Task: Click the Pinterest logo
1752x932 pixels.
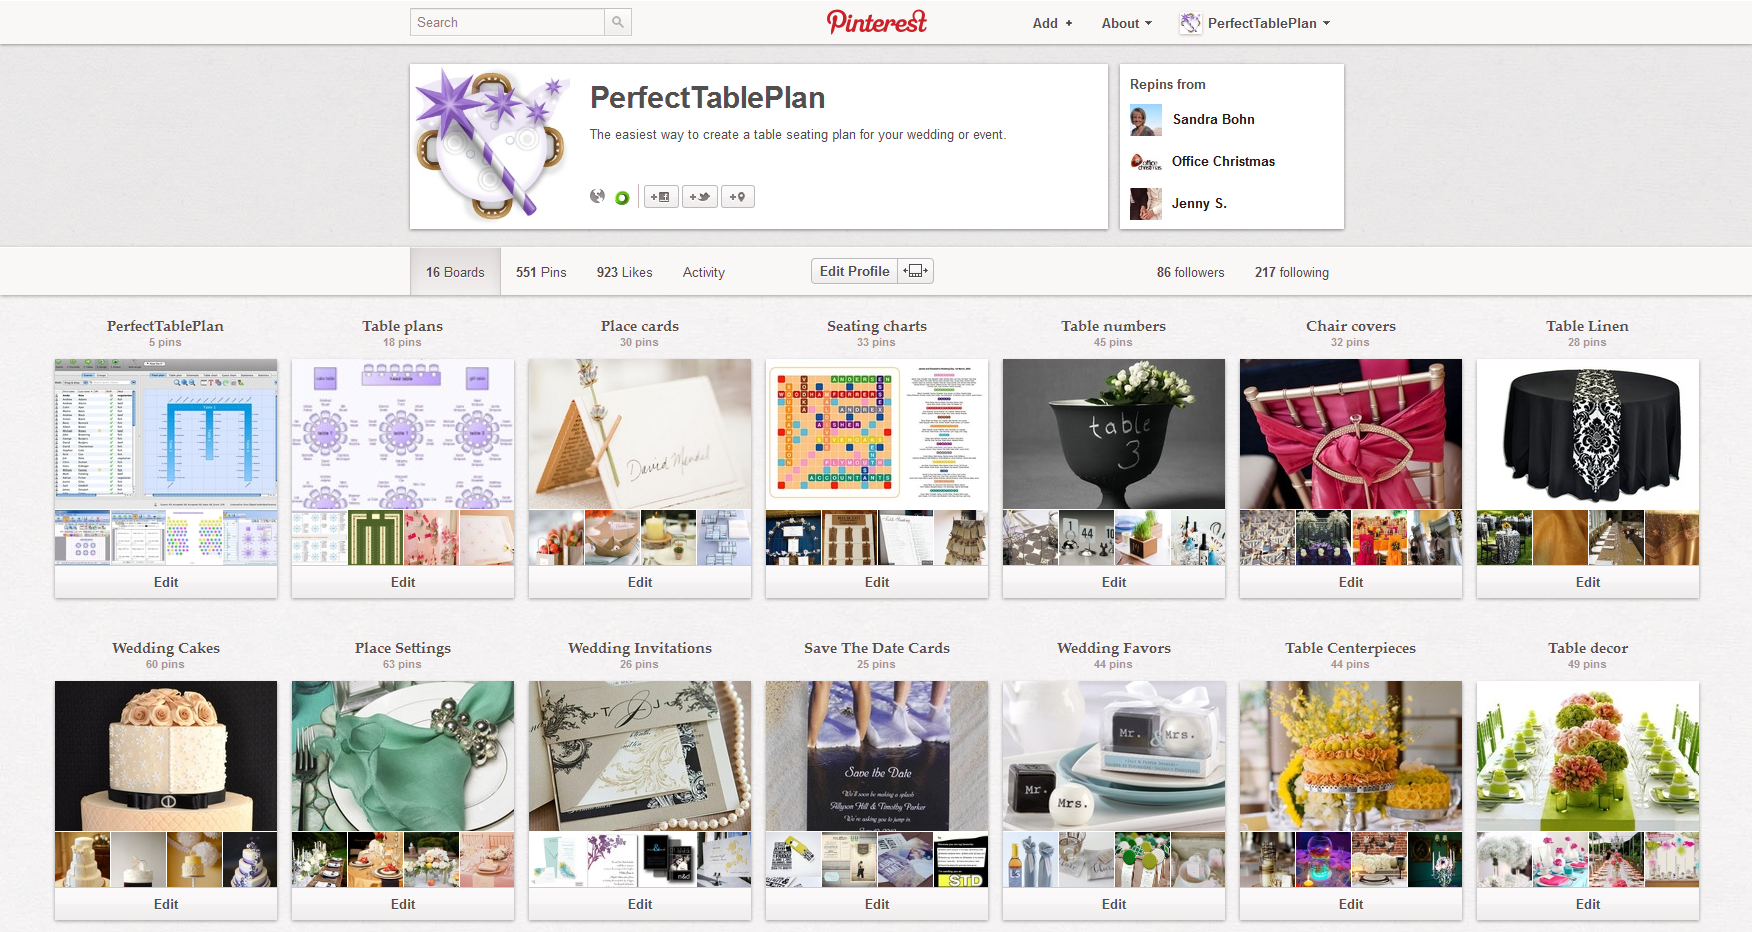Action: (x=877, y=22)
